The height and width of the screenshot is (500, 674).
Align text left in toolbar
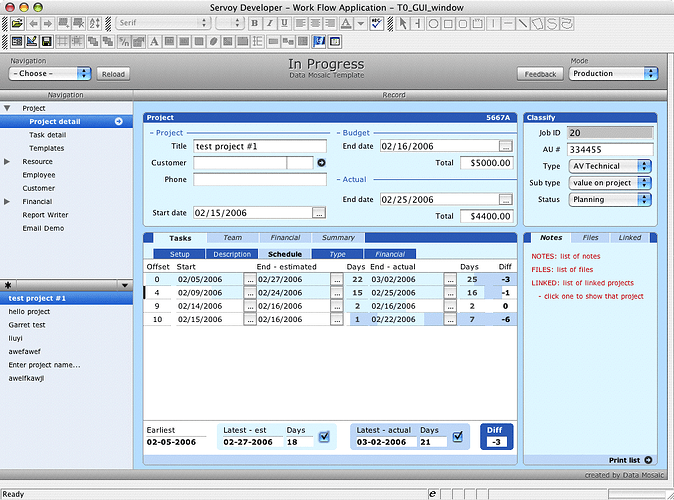[x=301, y=23]
